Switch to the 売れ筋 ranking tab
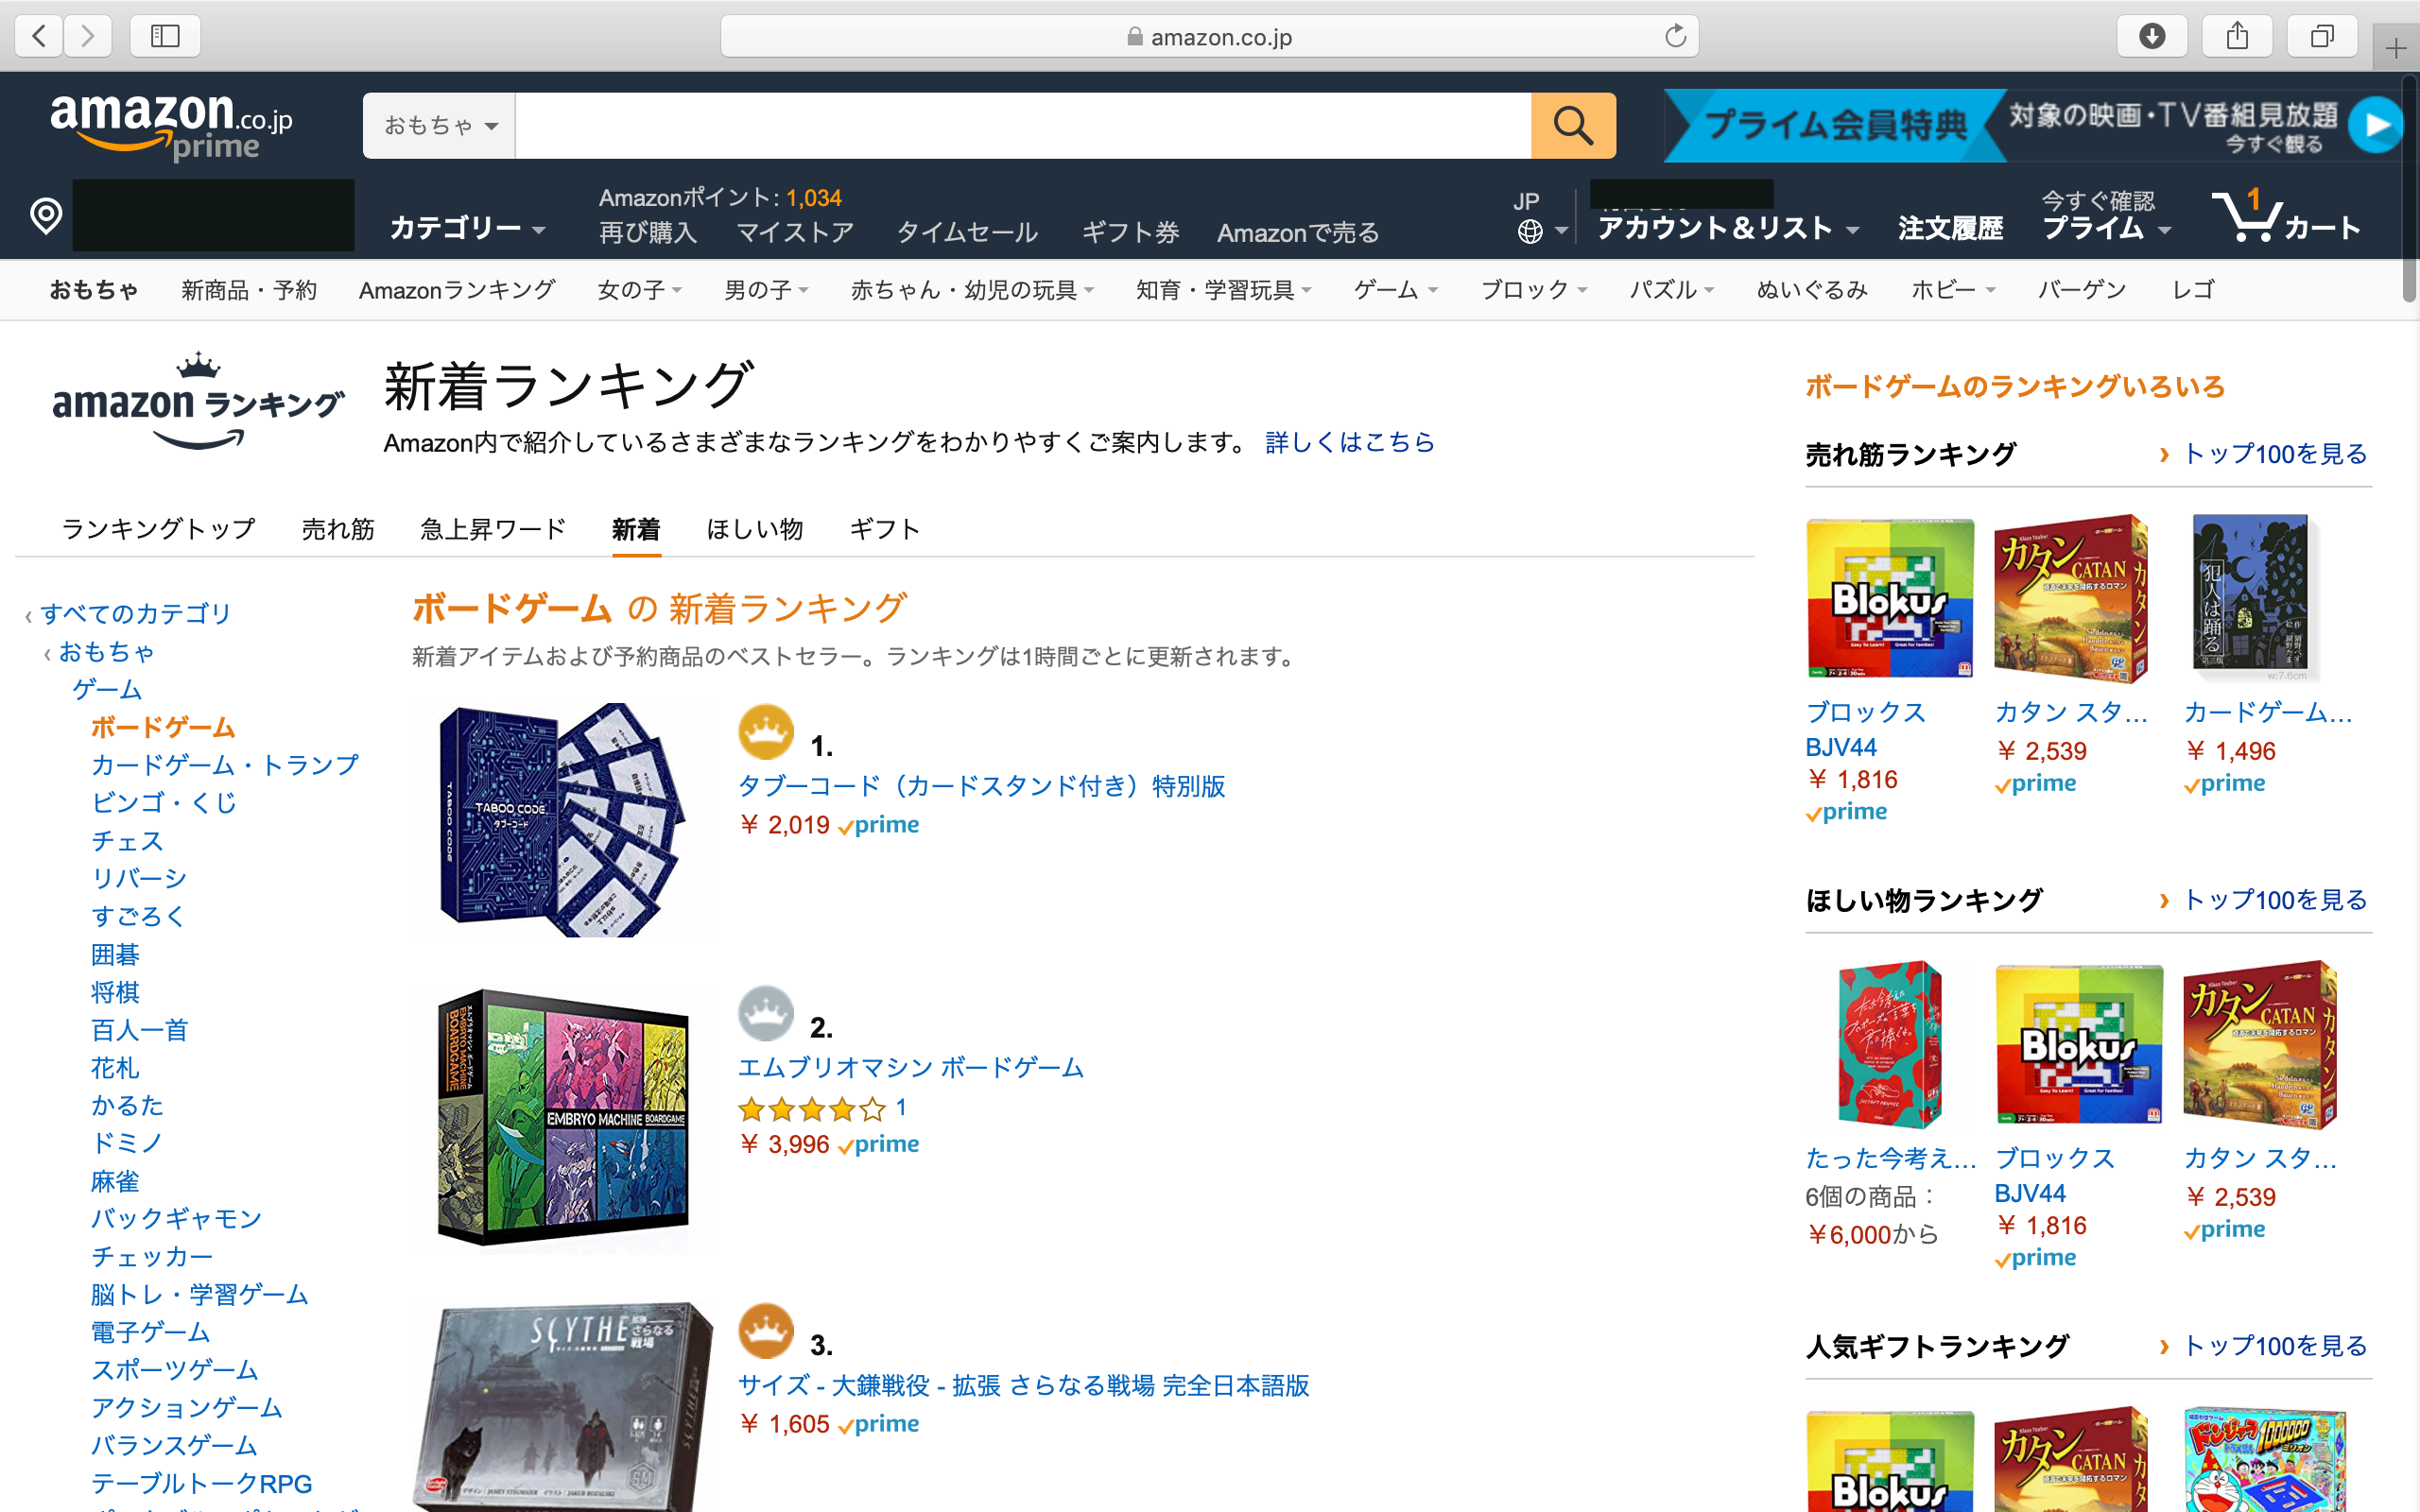2420x1512 pixels. (337, 528)
